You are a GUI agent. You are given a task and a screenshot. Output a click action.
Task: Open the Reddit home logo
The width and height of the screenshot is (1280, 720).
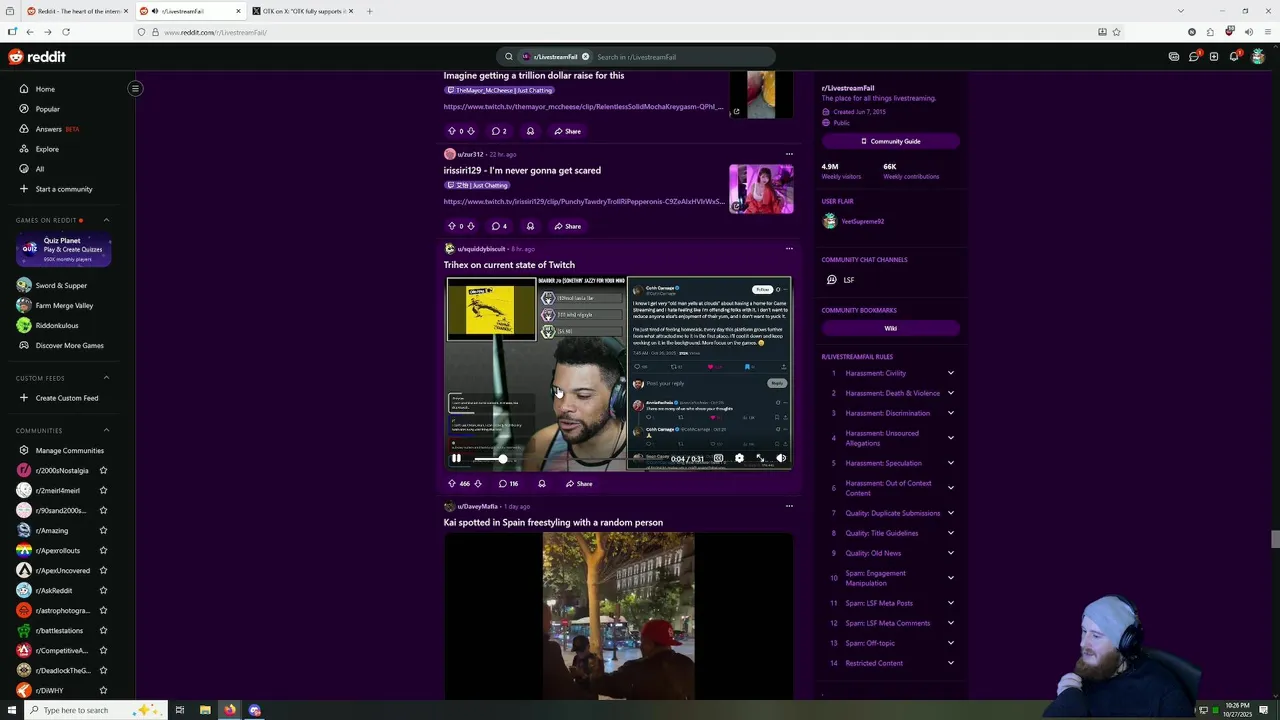(x=37, y=57)
